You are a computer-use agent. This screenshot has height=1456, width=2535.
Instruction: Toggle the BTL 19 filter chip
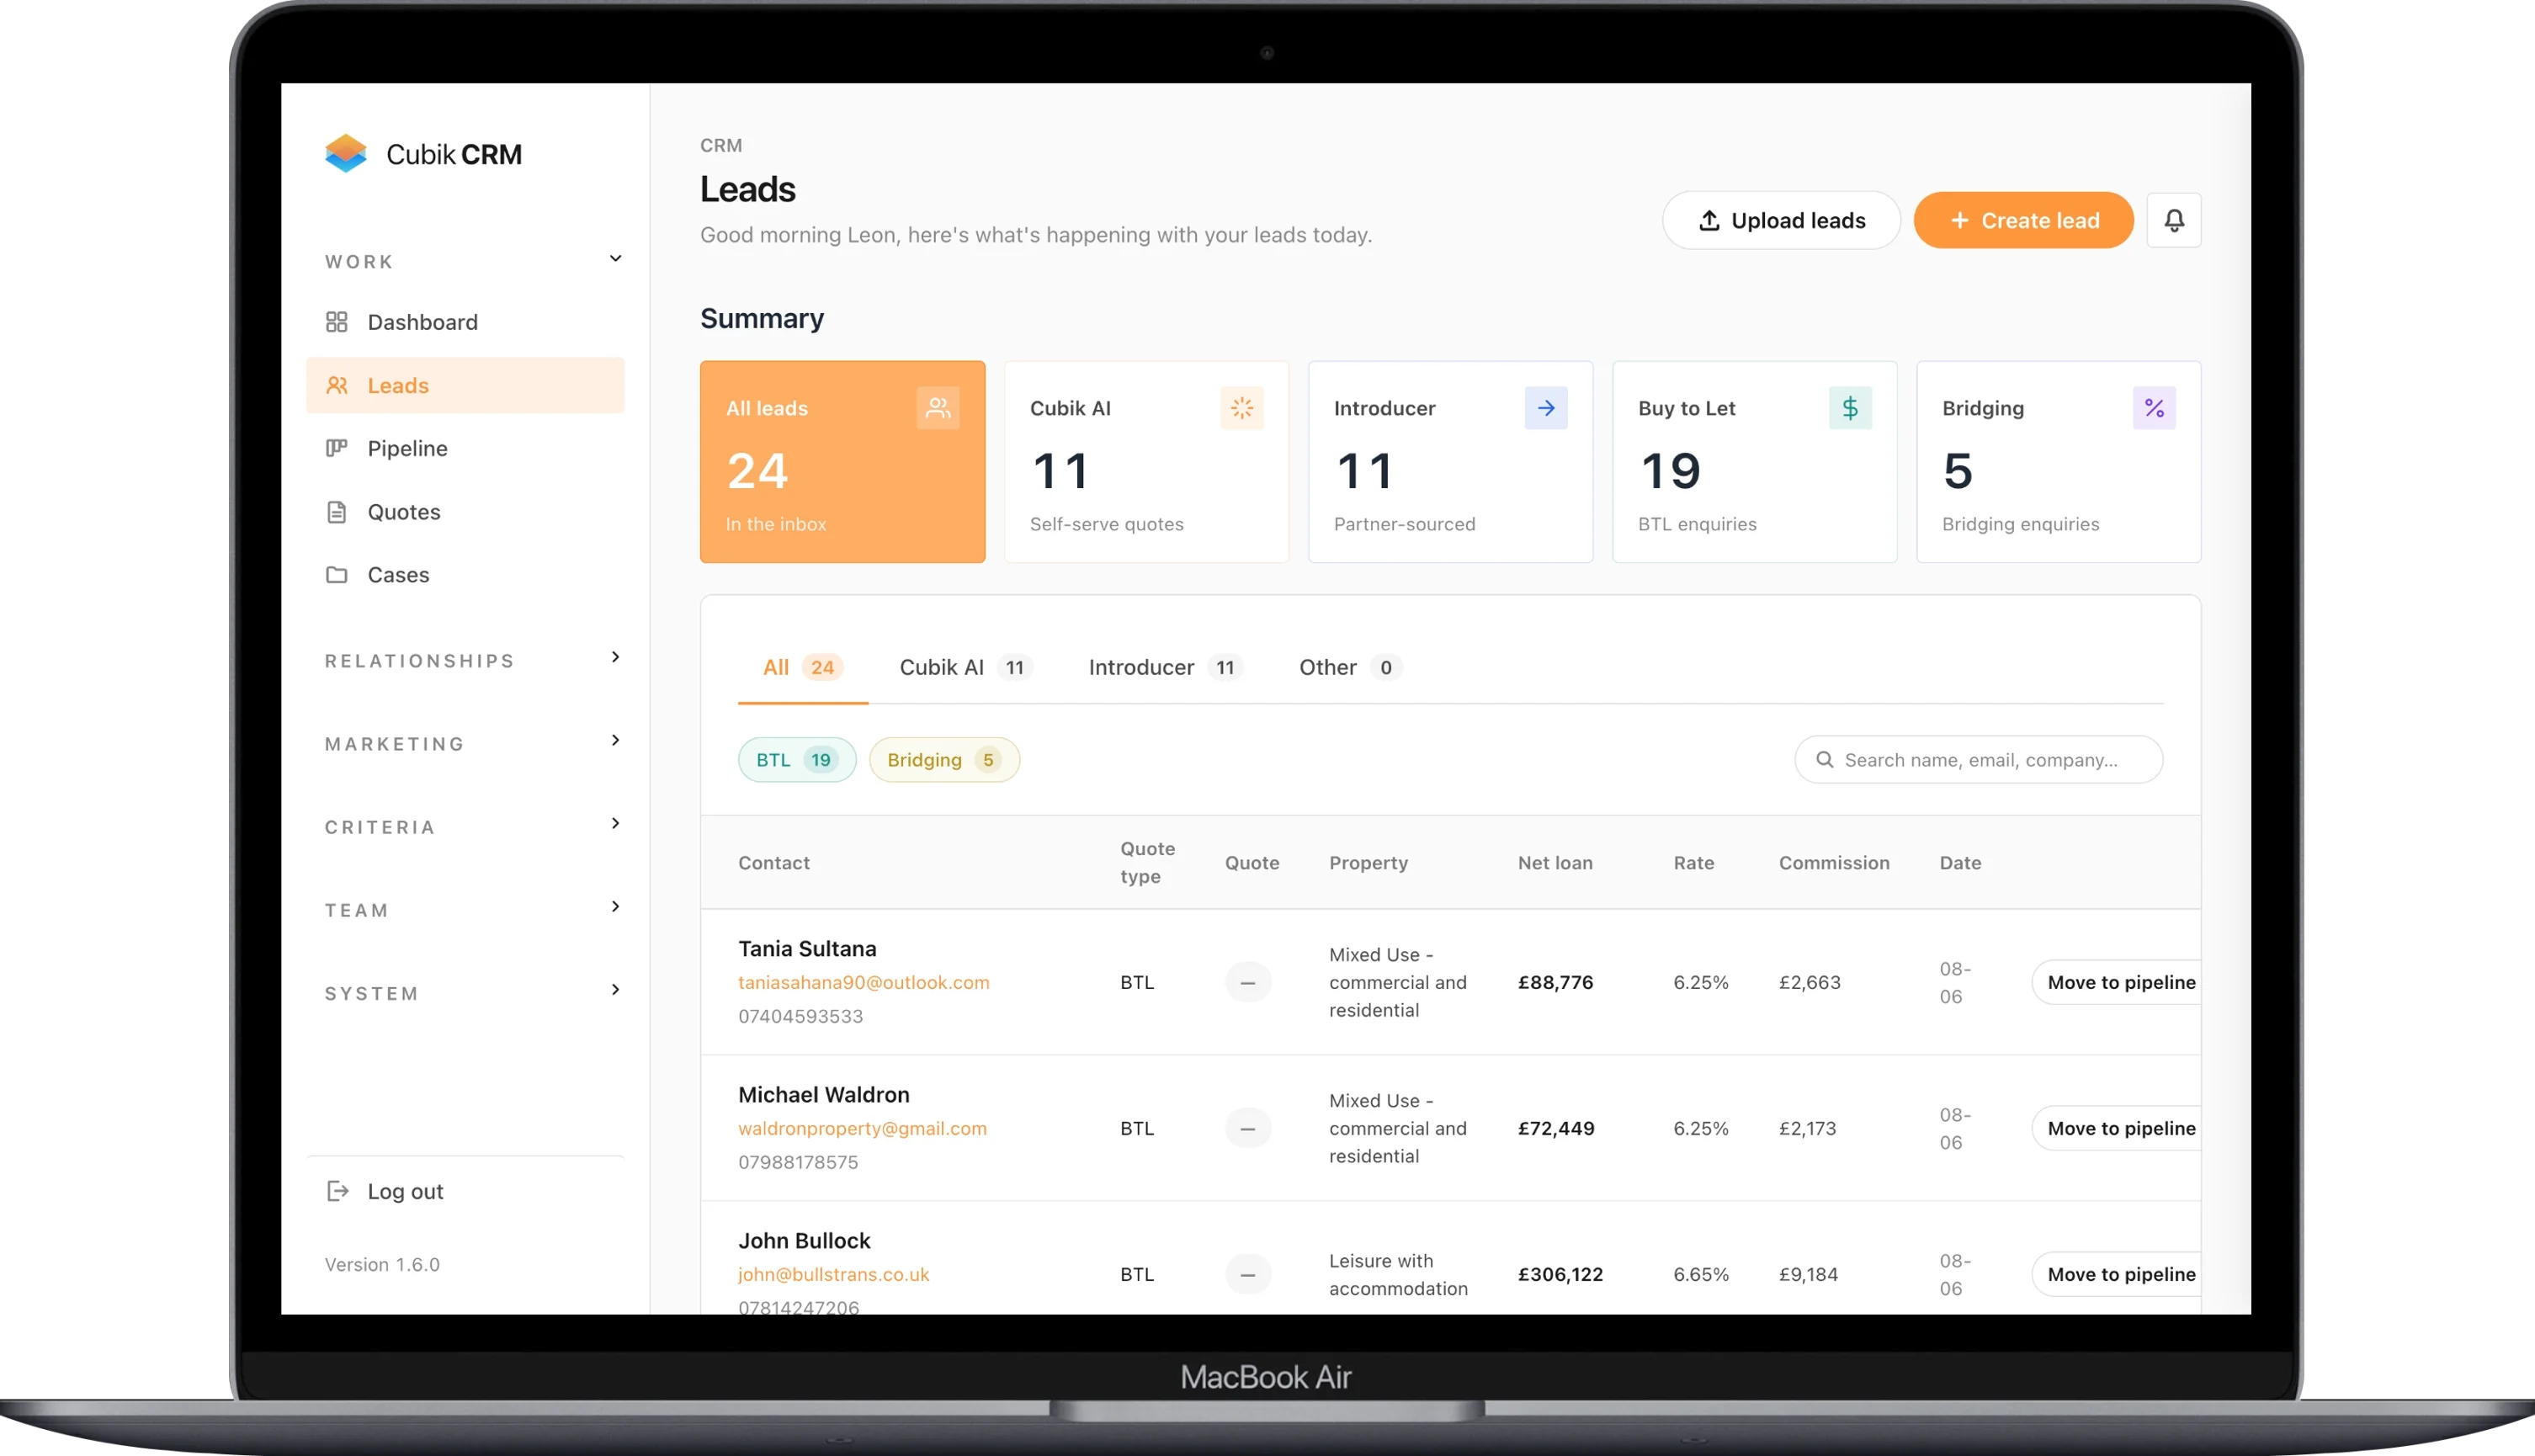(797, 760)
